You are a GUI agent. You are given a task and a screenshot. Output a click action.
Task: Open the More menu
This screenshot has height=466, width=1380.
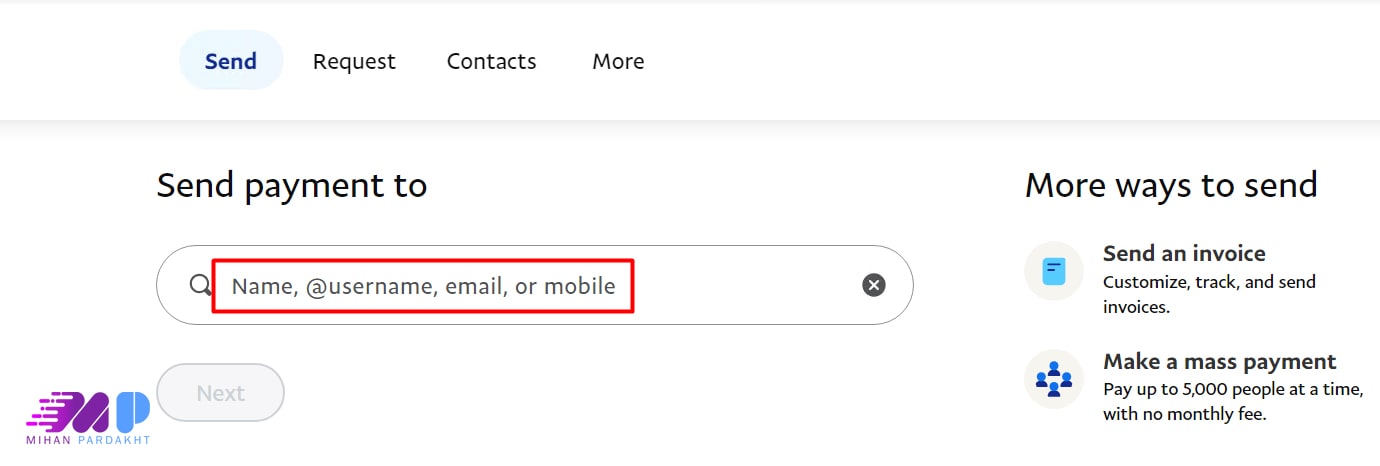pyautogui.click(x=618, y=61)
